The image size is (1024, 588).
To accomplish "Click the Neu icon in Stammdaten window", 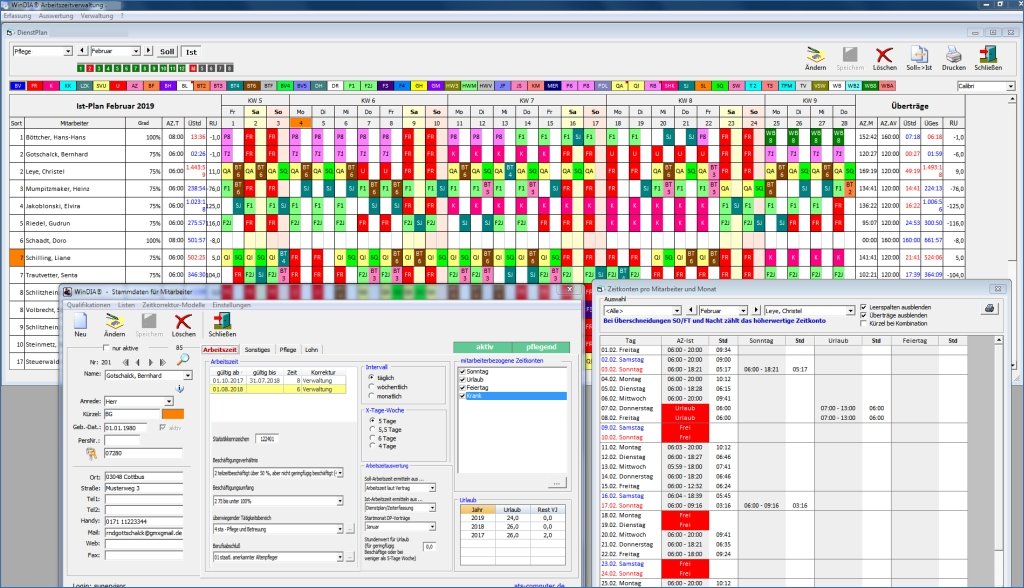I will (x=80, y=321).
